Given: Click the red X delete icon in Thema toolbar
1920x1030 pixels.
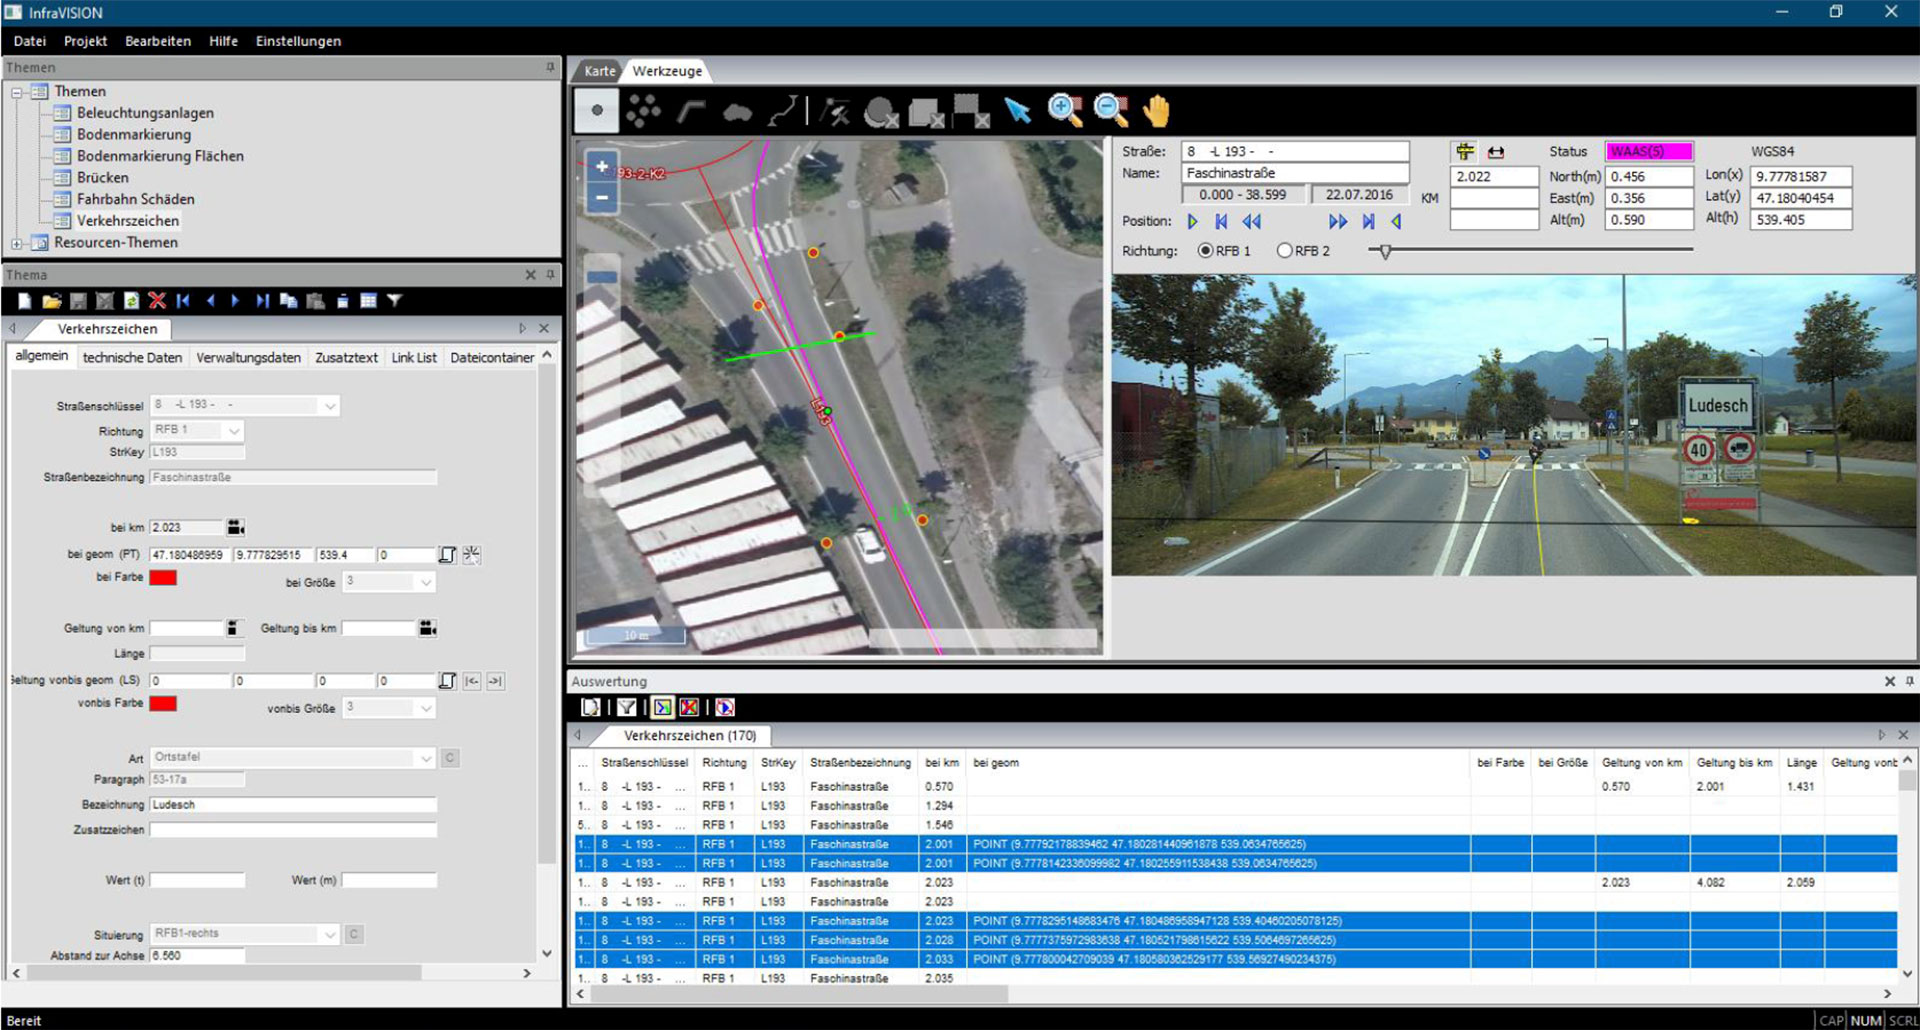Looking at the screenshot, I should [x=157, y=301].
